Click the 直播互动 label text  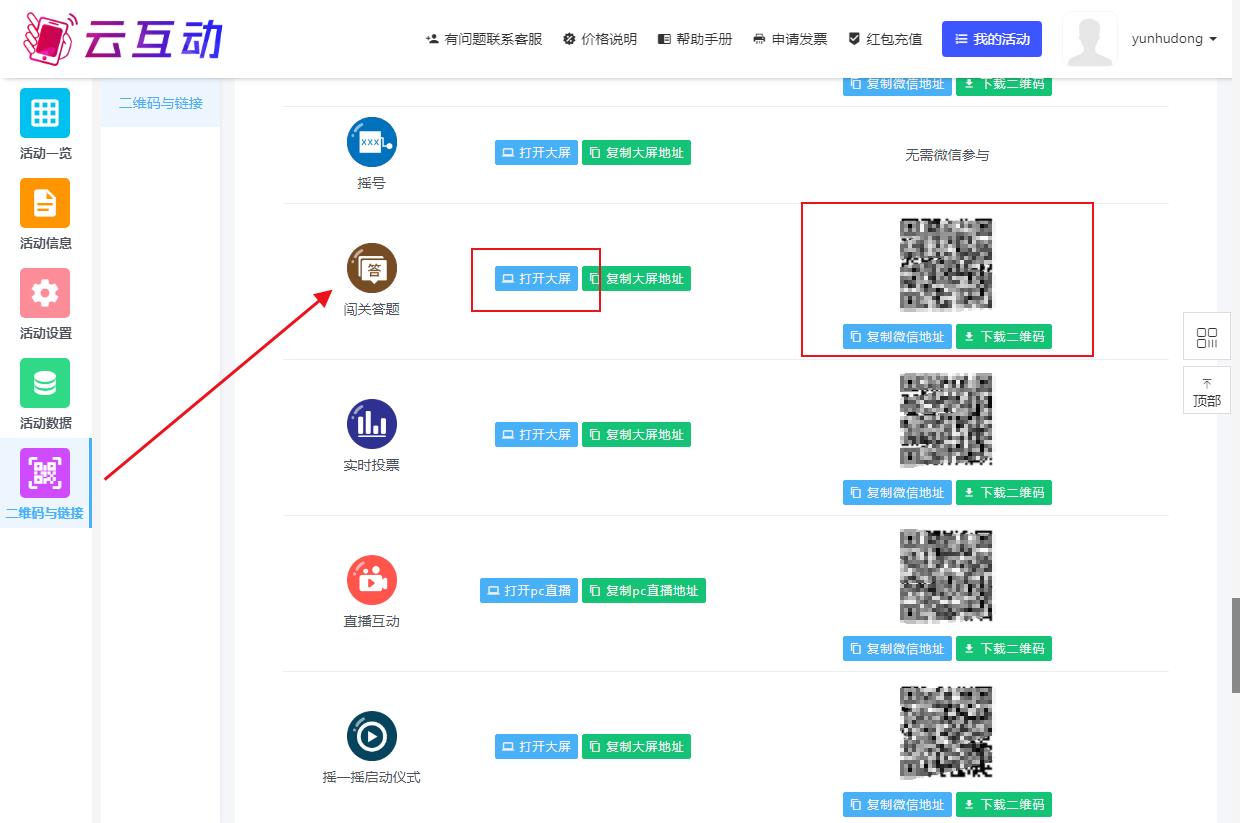pos(372,621)
